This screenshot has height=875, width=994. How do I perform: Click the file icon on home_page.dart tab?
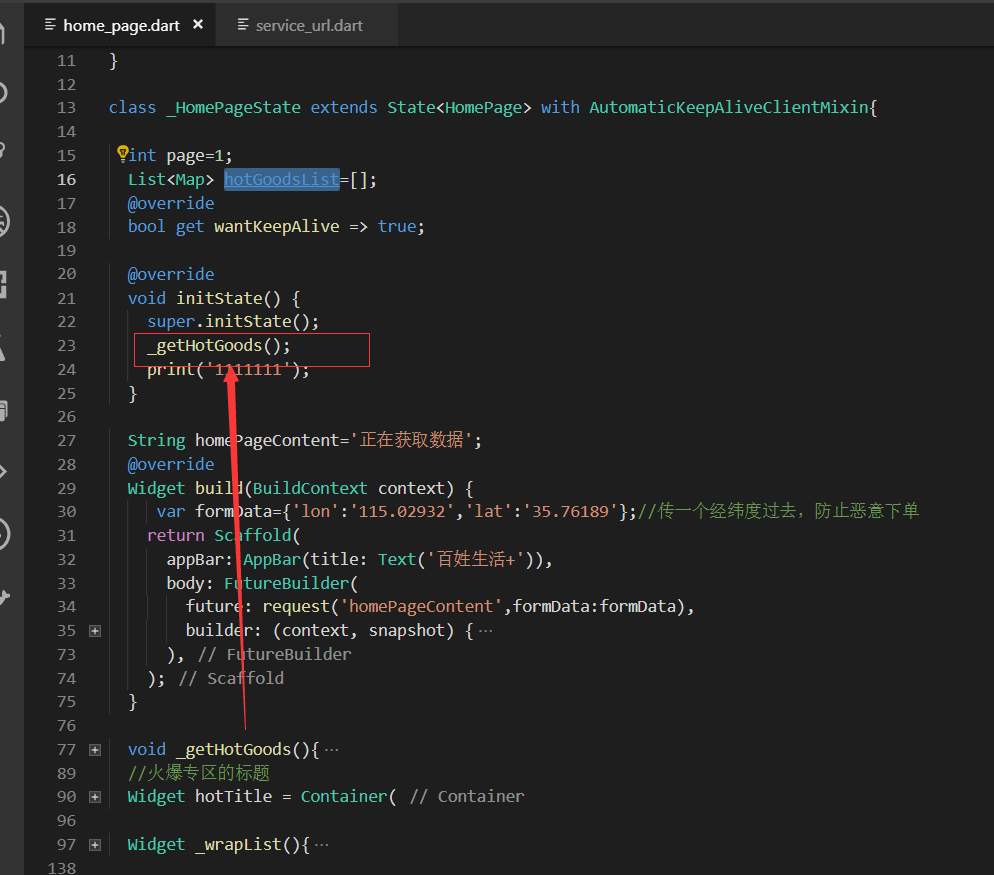[50, 24]
